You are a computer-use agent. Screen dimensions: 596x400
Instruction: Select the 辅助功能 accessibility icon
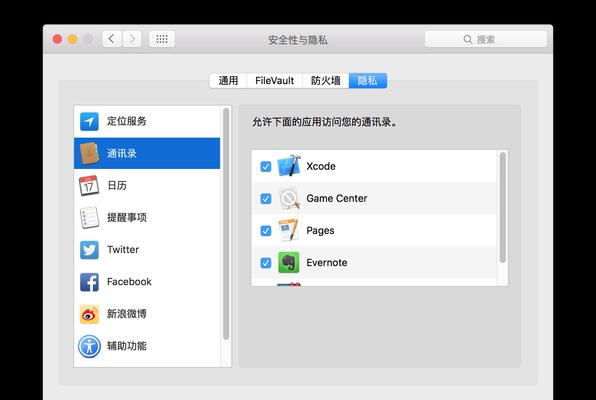coord(89,346)
